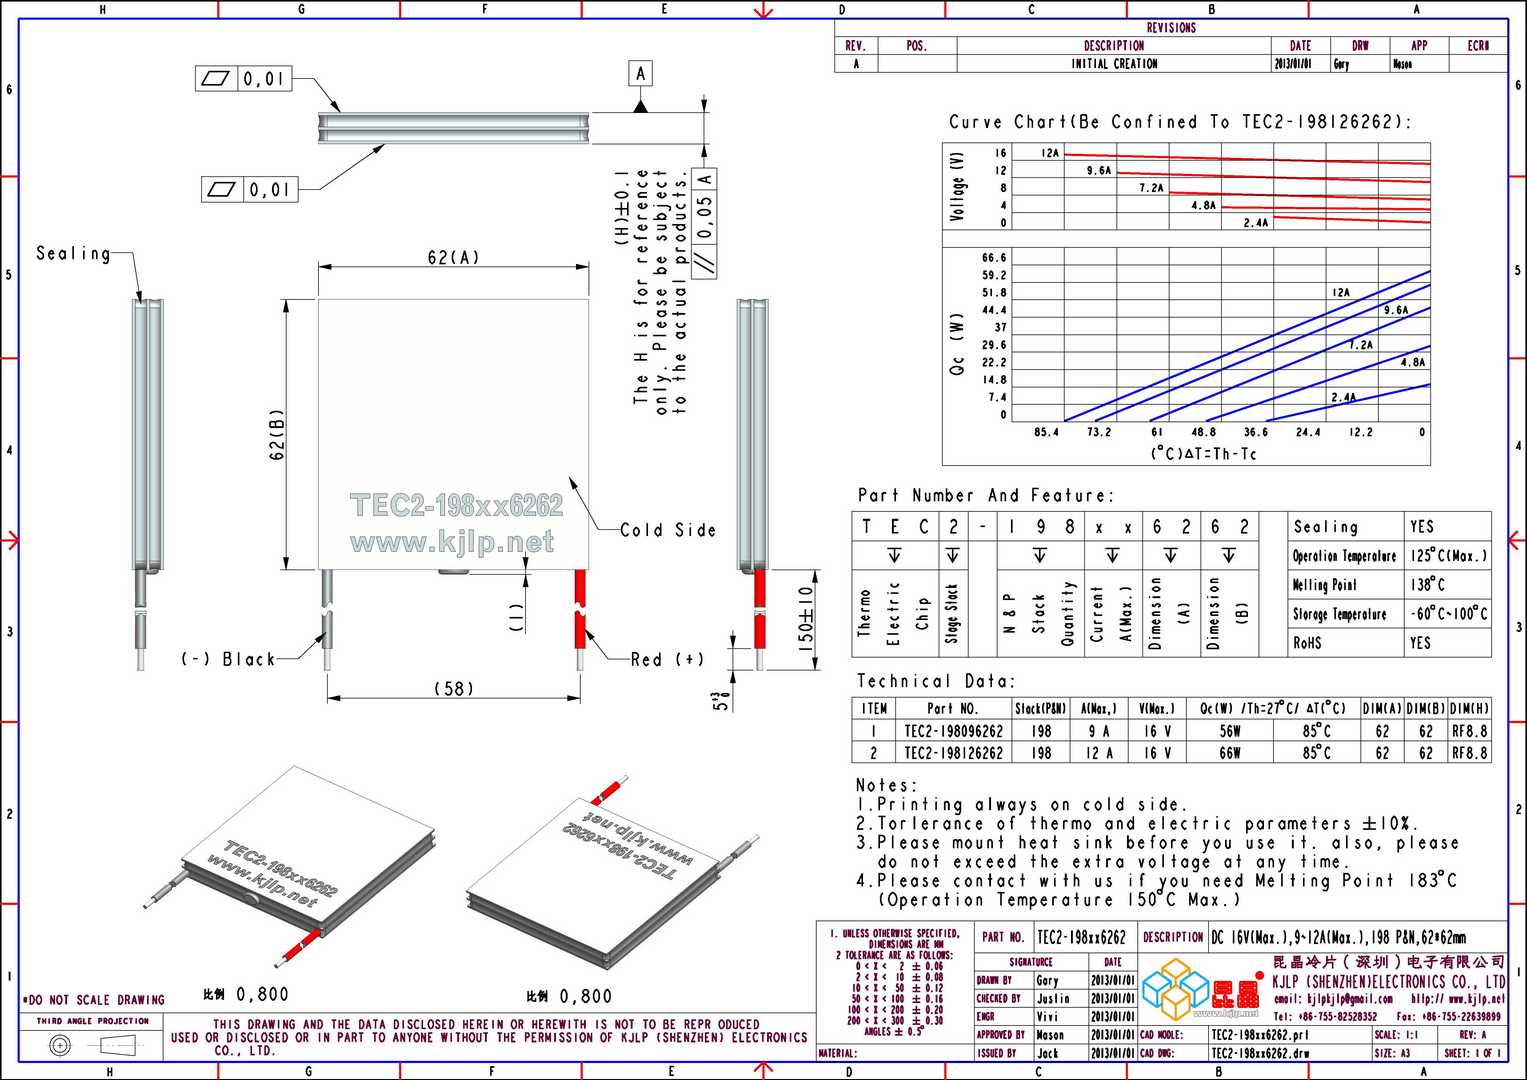Select part number cell TEC2-198126262
Screen dimensions: 1527x1080
(x=953, y=753)
